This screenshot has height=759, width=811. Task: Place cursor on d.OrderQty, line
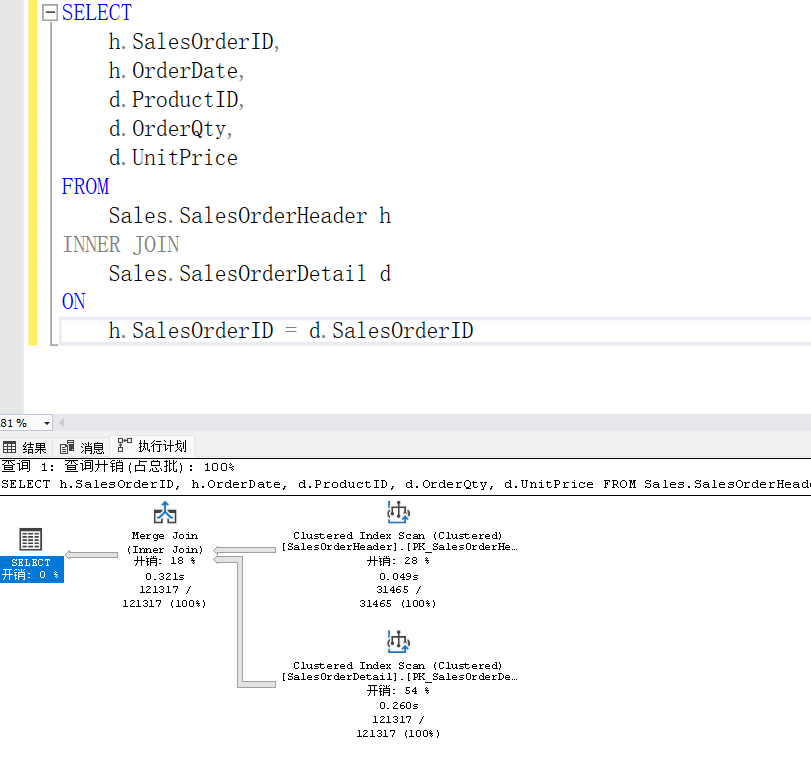click(171, 129)
